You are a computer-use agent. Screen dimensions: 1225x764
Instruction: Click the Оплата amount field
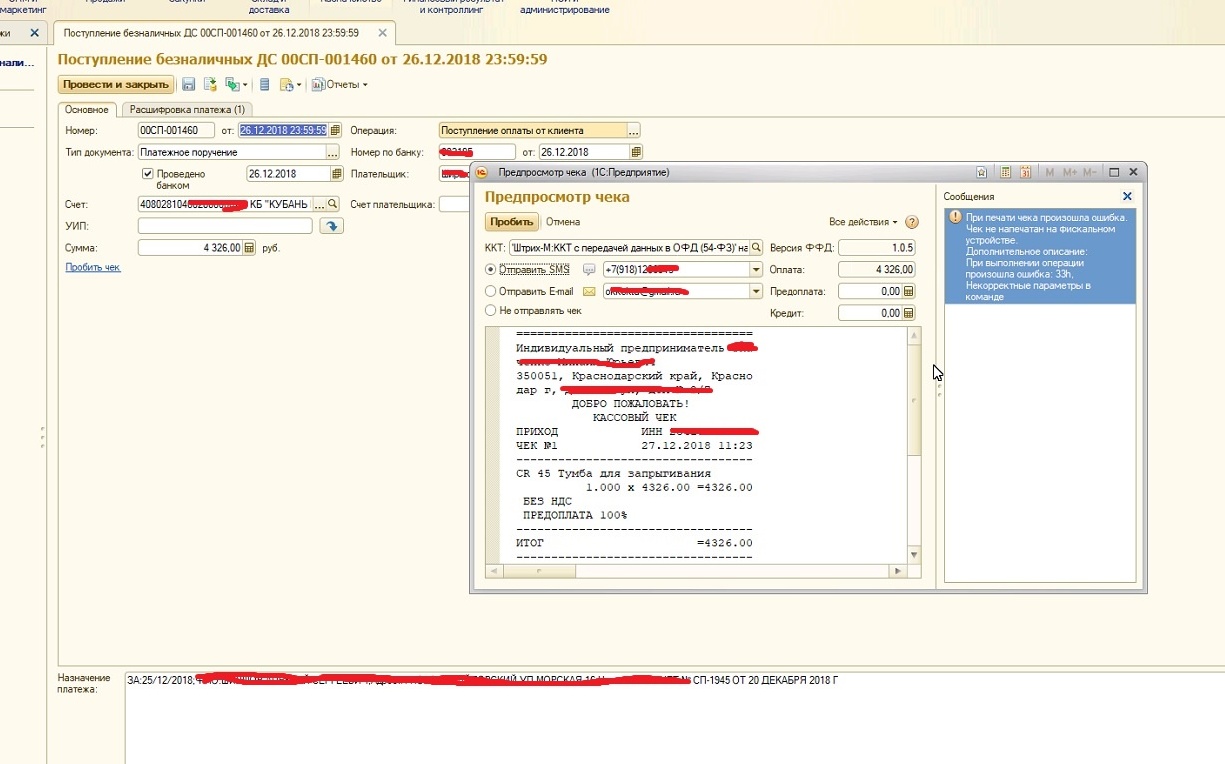click(876, 269)
